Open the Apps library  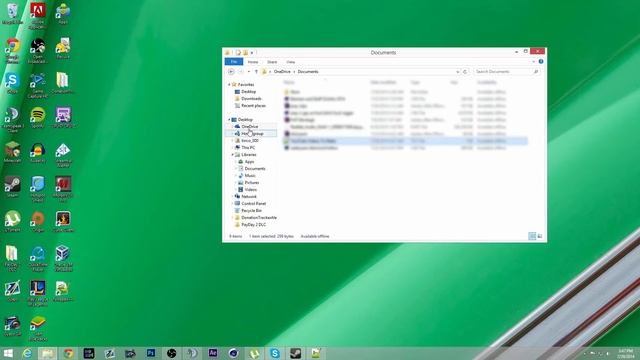[246, 162]
